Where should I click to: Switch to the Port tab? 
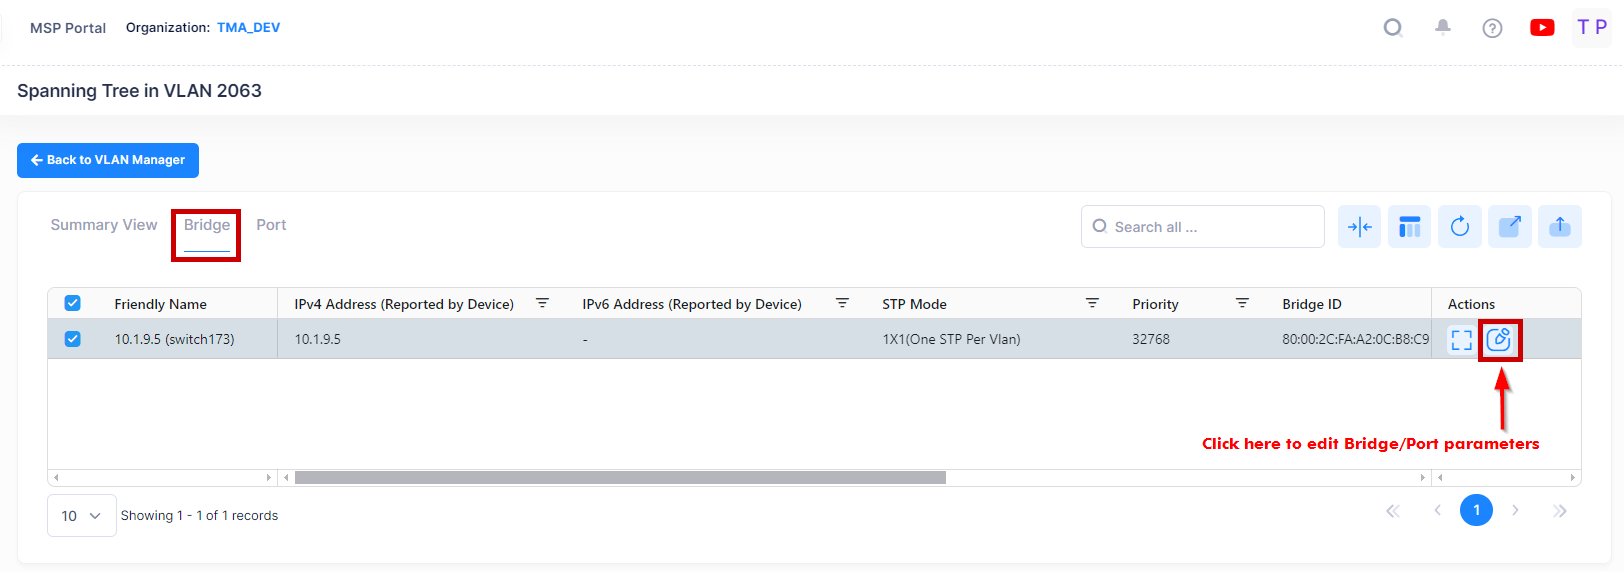[271, 225]
